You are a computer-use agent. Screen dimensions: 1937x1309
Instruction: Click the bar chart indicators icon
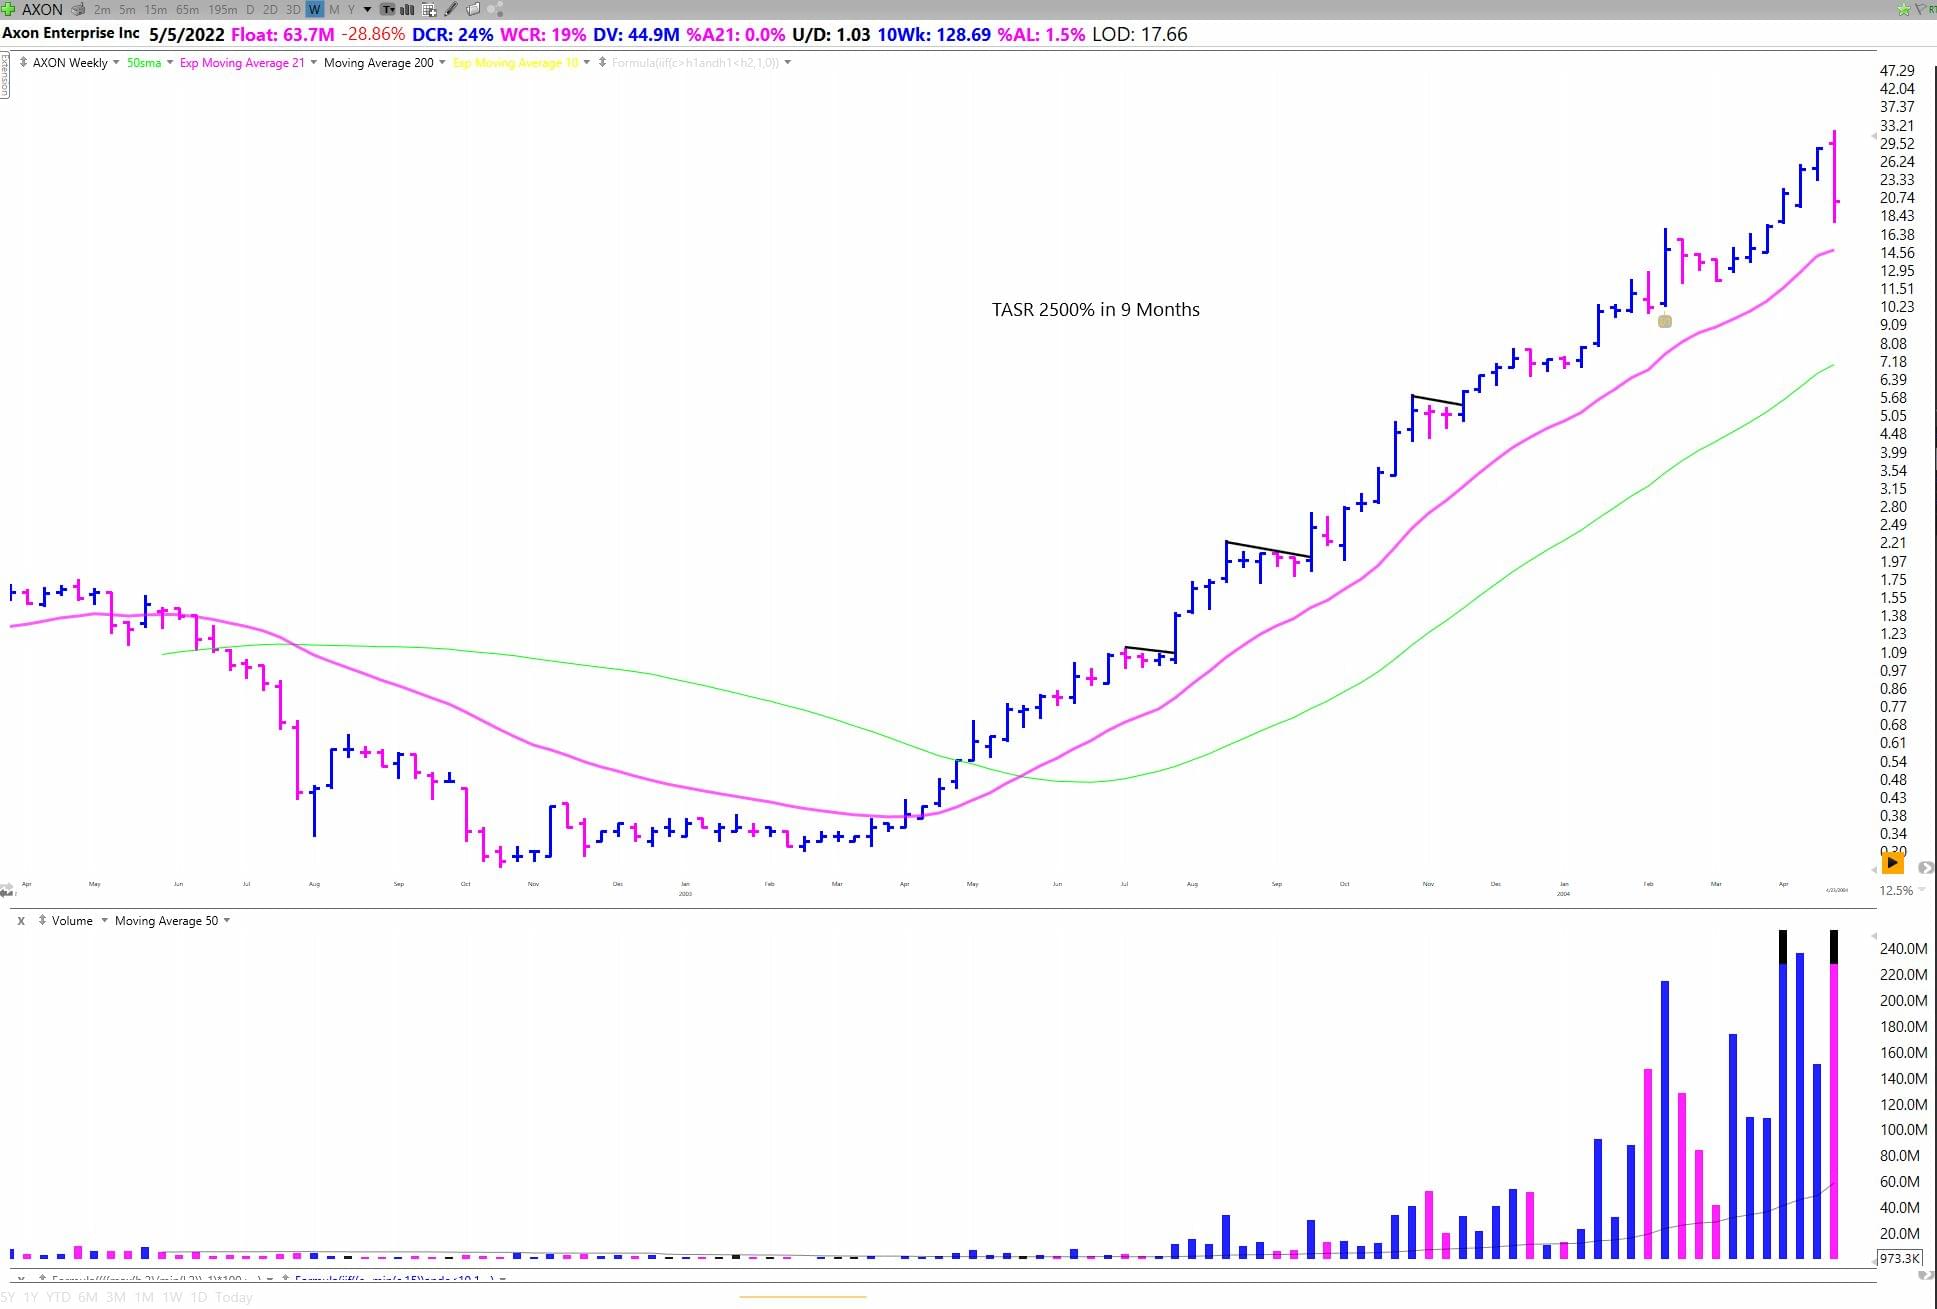click(x=407, y=9)
